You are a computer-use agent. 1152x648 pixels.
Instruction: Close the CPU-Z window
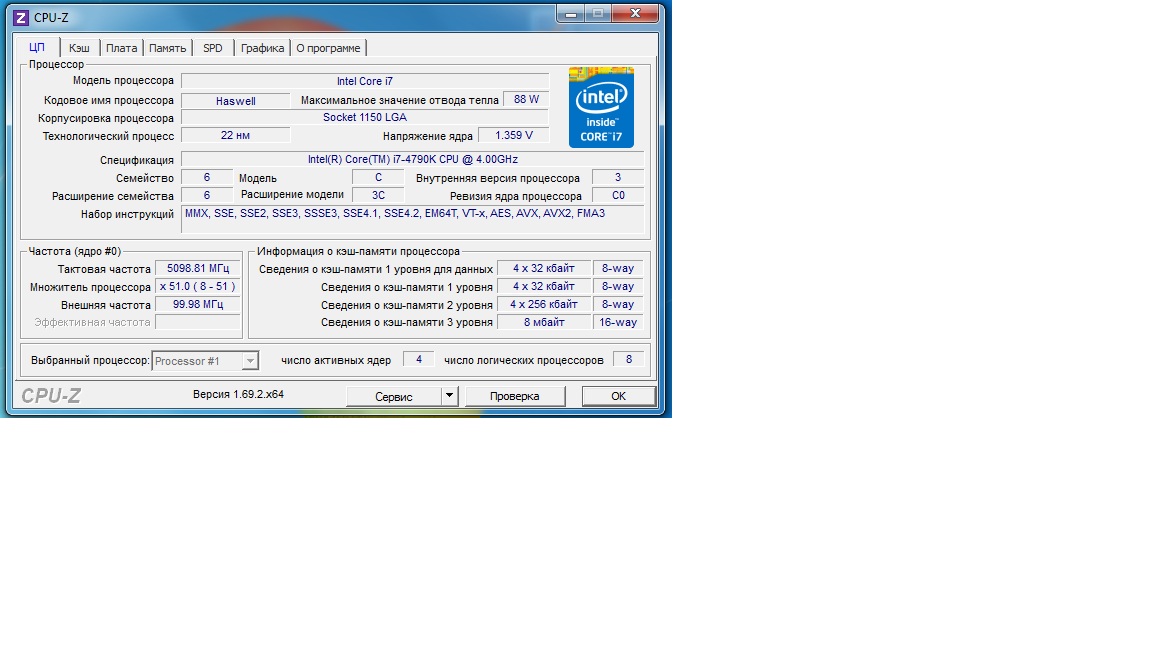click(636, 14)
